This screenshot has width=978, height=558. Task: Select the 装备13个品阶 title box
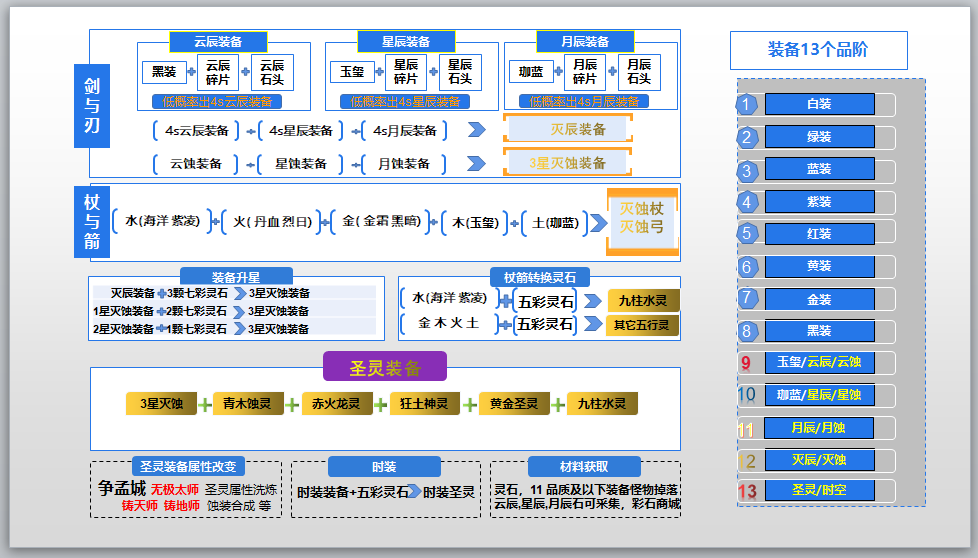click(818, 50)
